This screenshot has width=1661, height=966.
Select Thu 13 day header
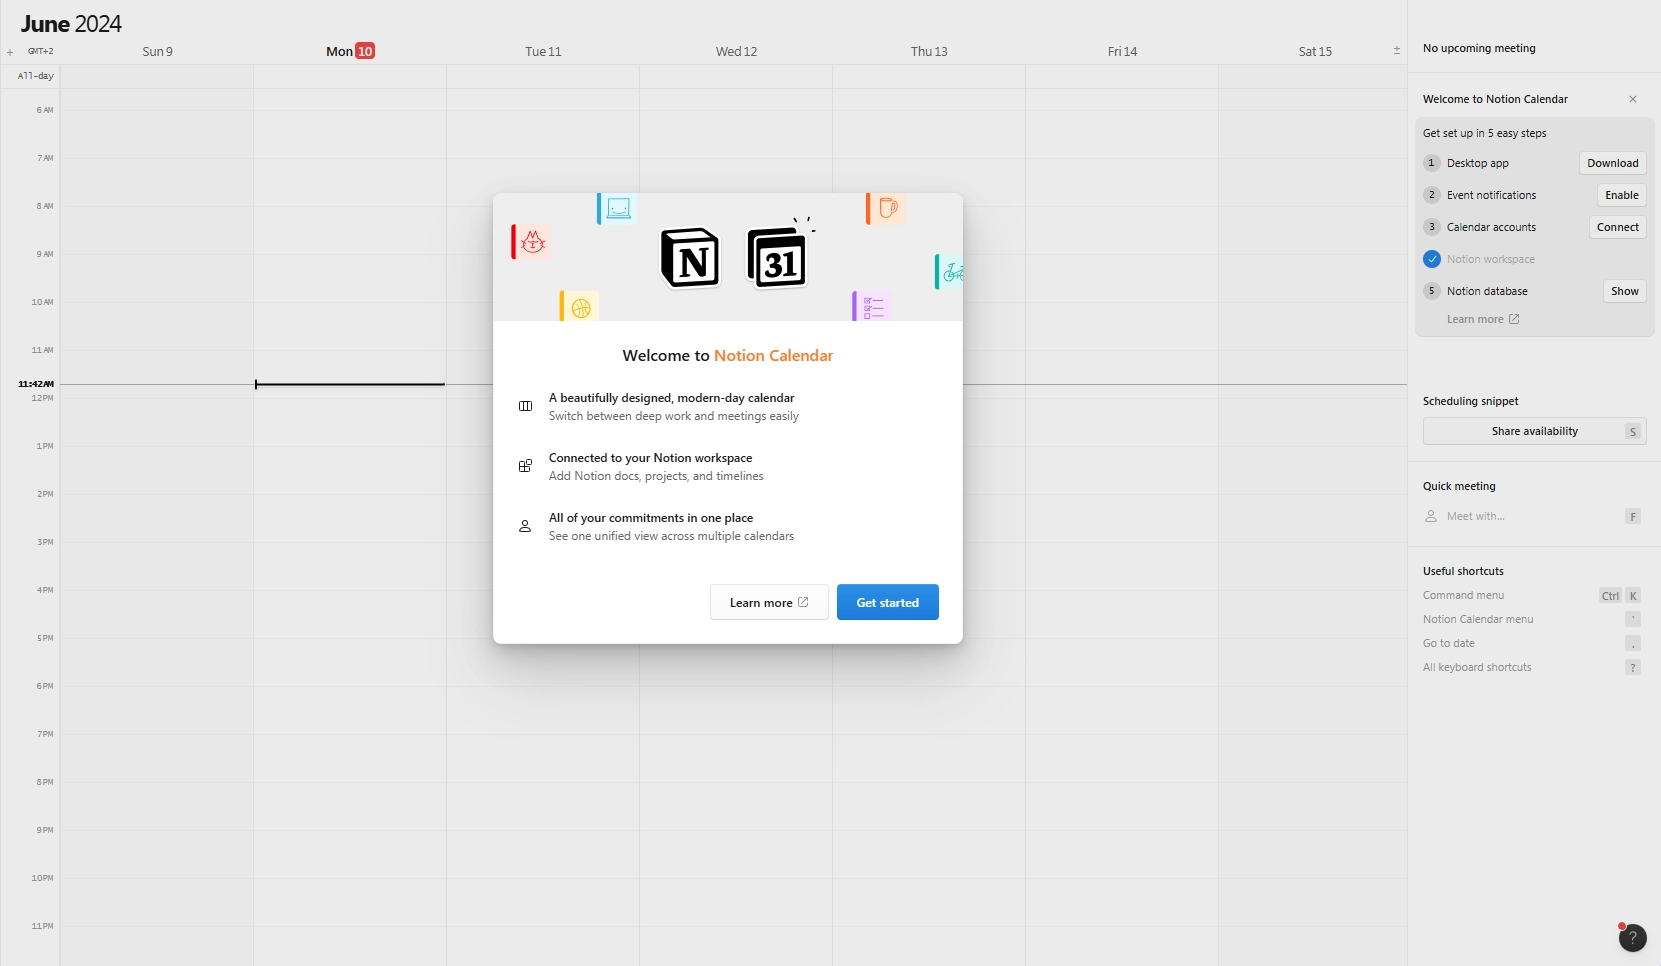[929, 51]
